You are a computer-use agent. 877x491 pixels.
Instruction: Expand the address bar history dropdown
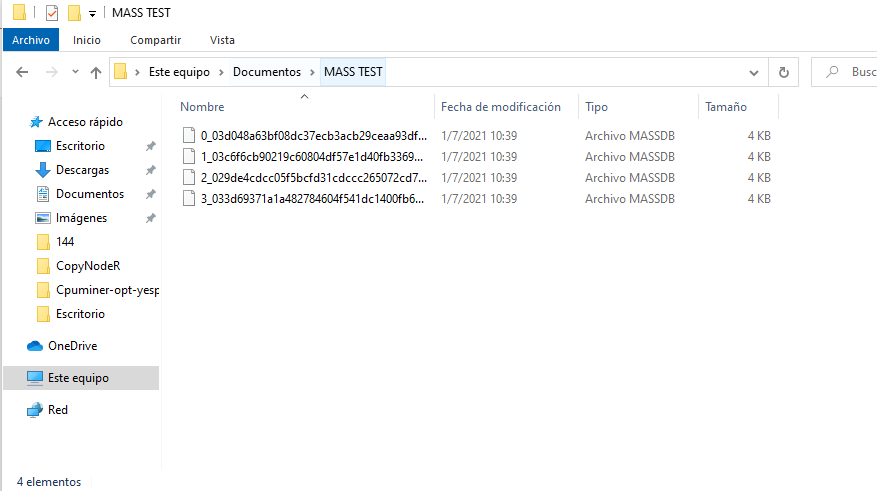pos(755,72)
